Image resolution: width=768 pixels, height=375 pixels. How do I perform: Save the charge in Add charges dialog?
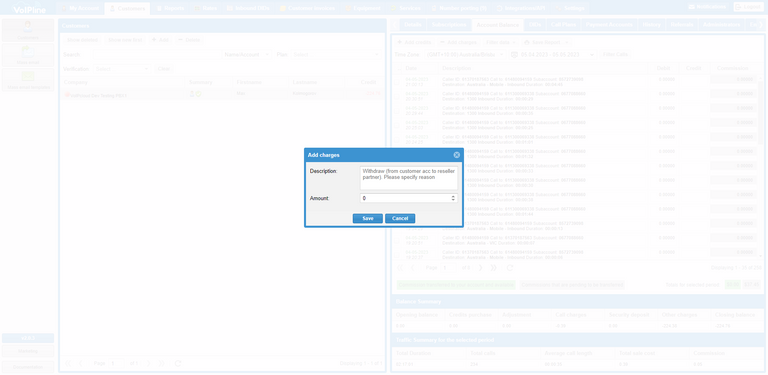pos(368,218)
